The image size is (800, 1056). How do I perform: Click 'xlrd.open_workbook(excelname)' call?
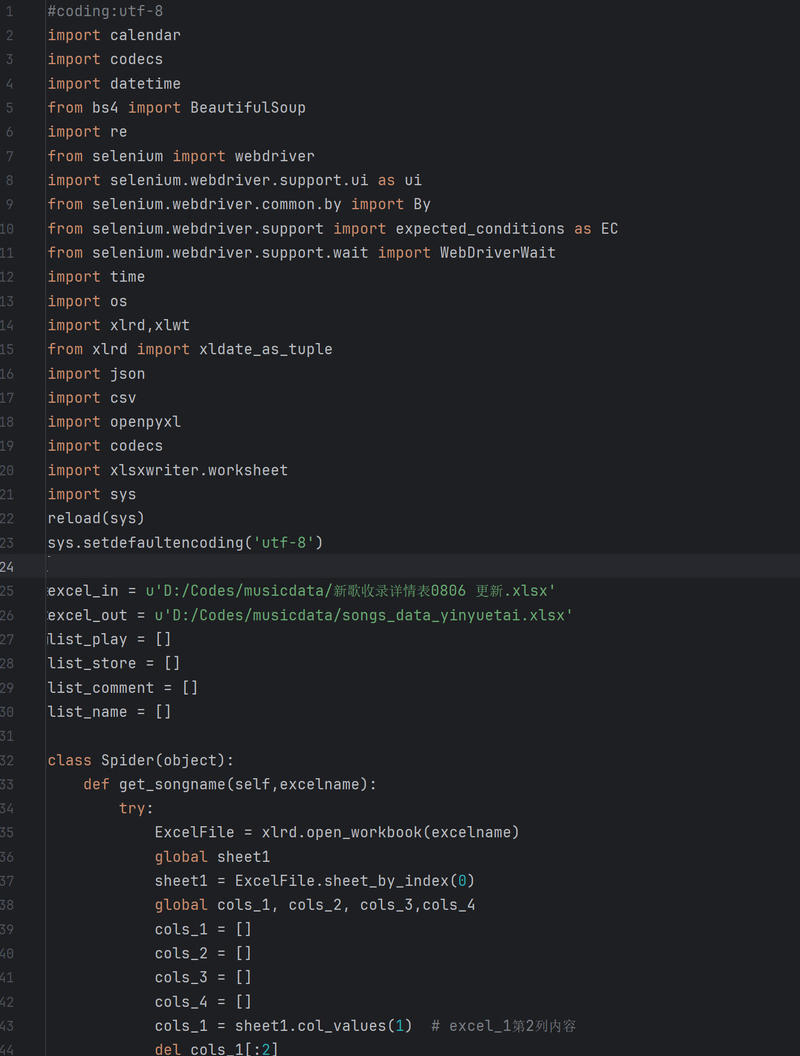click(x=391, y=833)
